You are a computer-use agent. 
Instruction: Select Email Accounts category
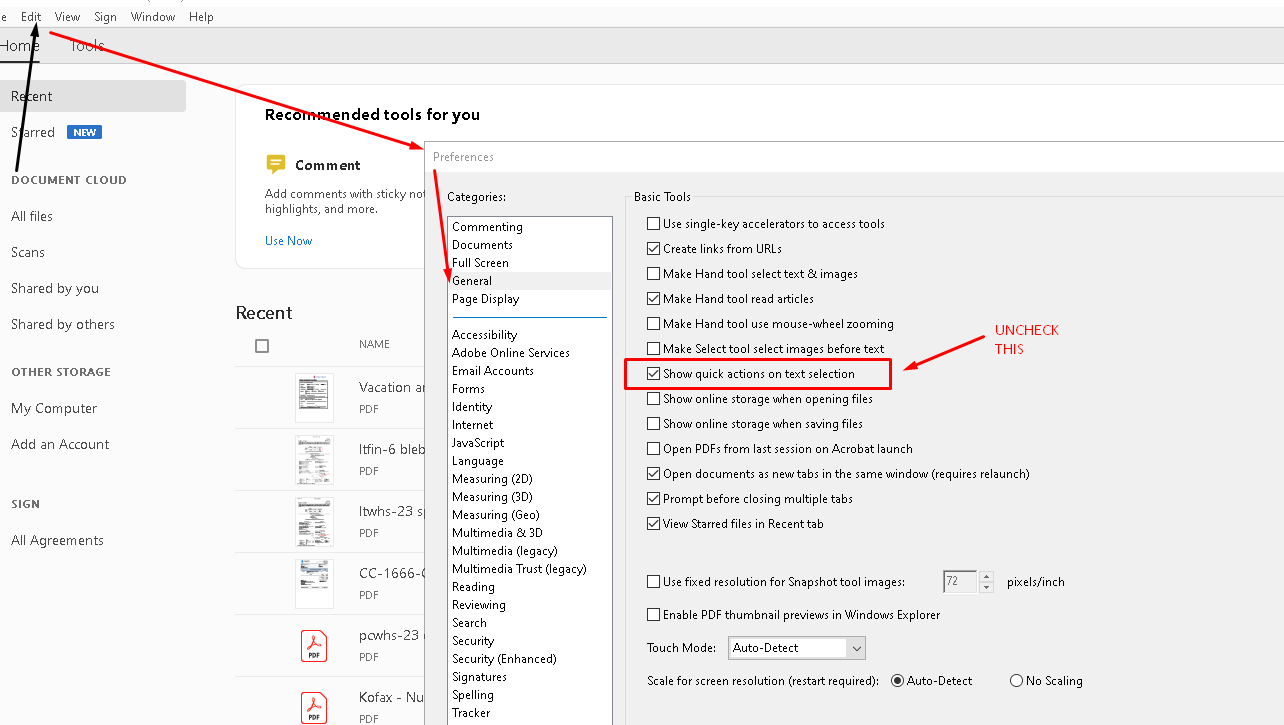point(492,371)
